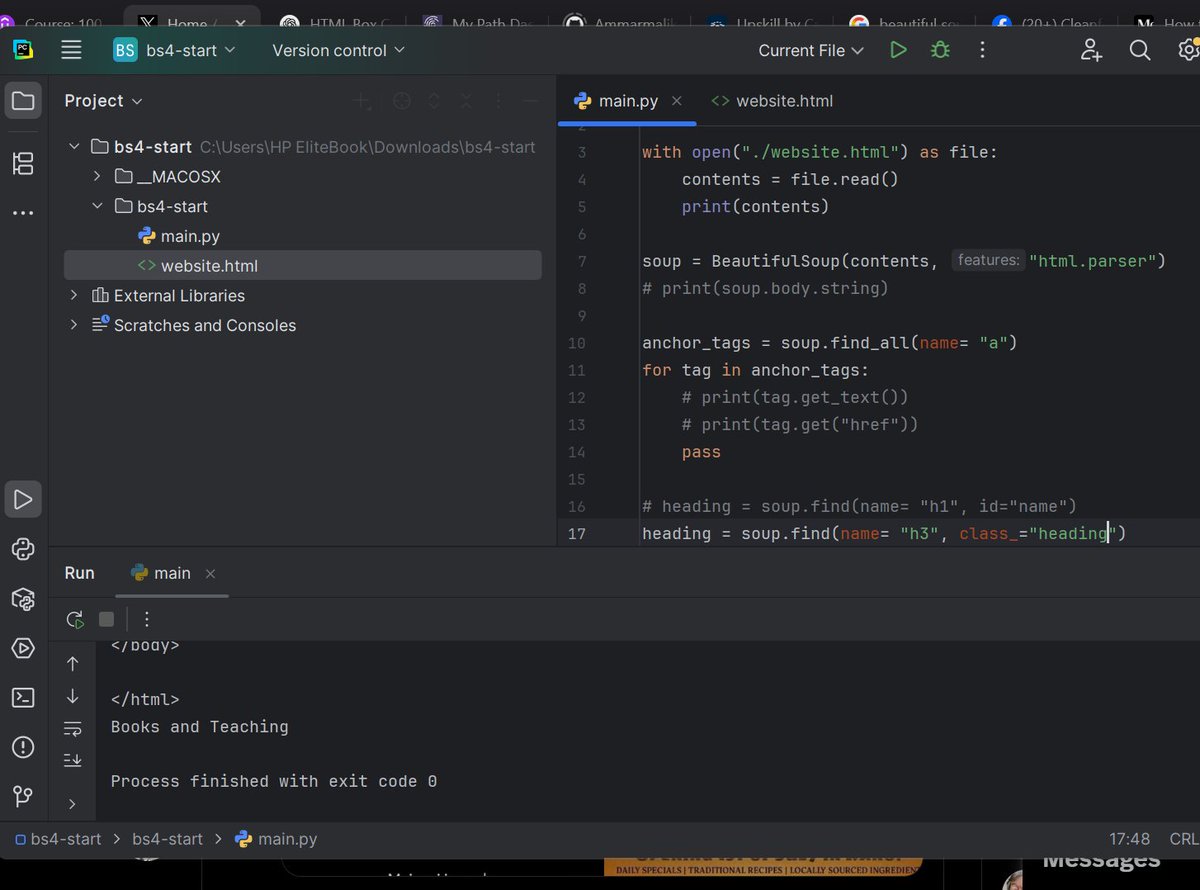Expand all items in the Project panel
1200x890 pixels.
pos(434,101)
